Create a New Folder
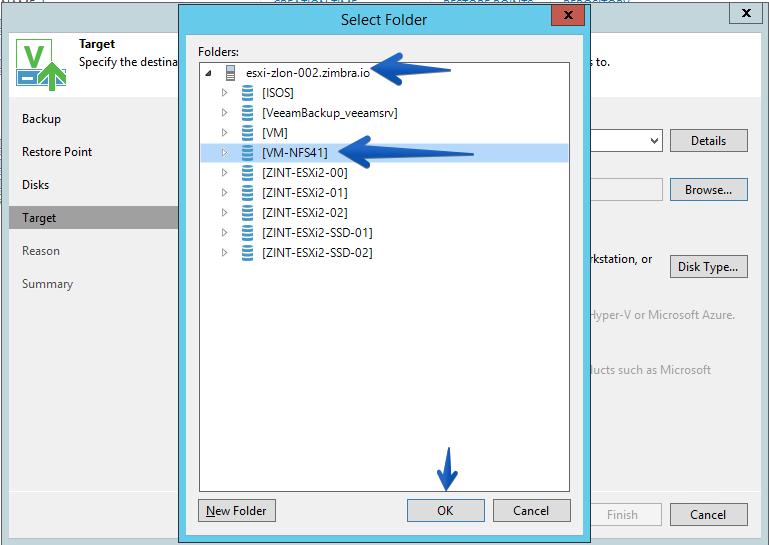This screenshot has height=545, width=769. pyautogui.click(x=236, y=511)
